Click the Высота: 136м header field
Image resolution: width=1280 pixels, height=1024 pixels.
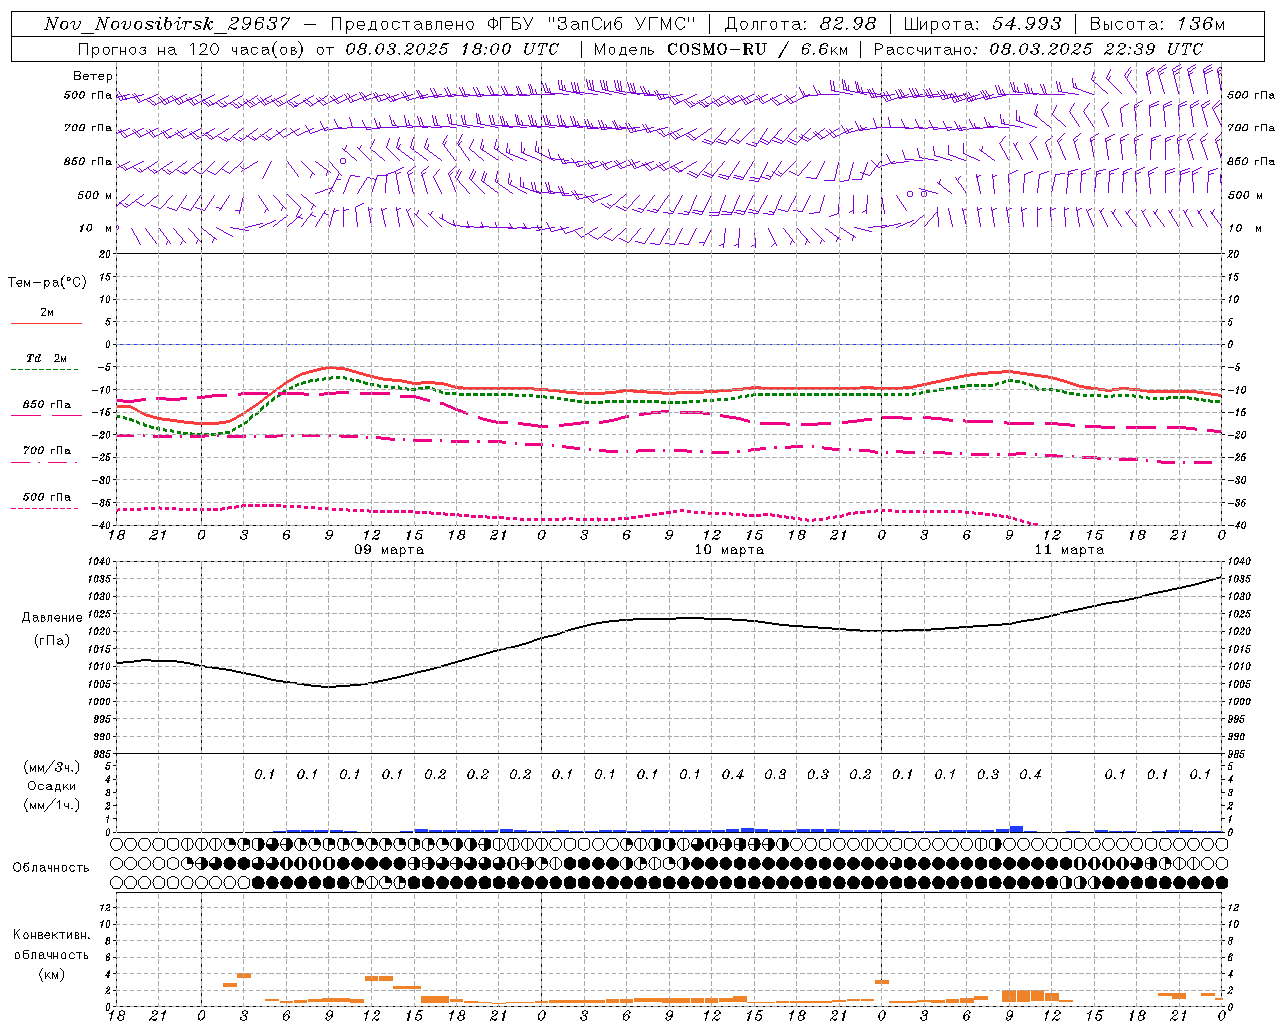tap(1157, 25)
